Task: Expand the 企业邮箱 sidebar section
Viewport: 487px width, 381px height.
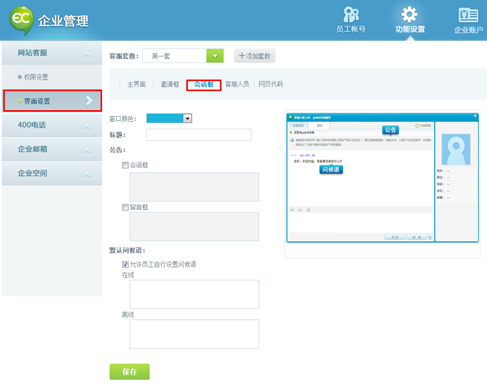Action: coord(52,149)
